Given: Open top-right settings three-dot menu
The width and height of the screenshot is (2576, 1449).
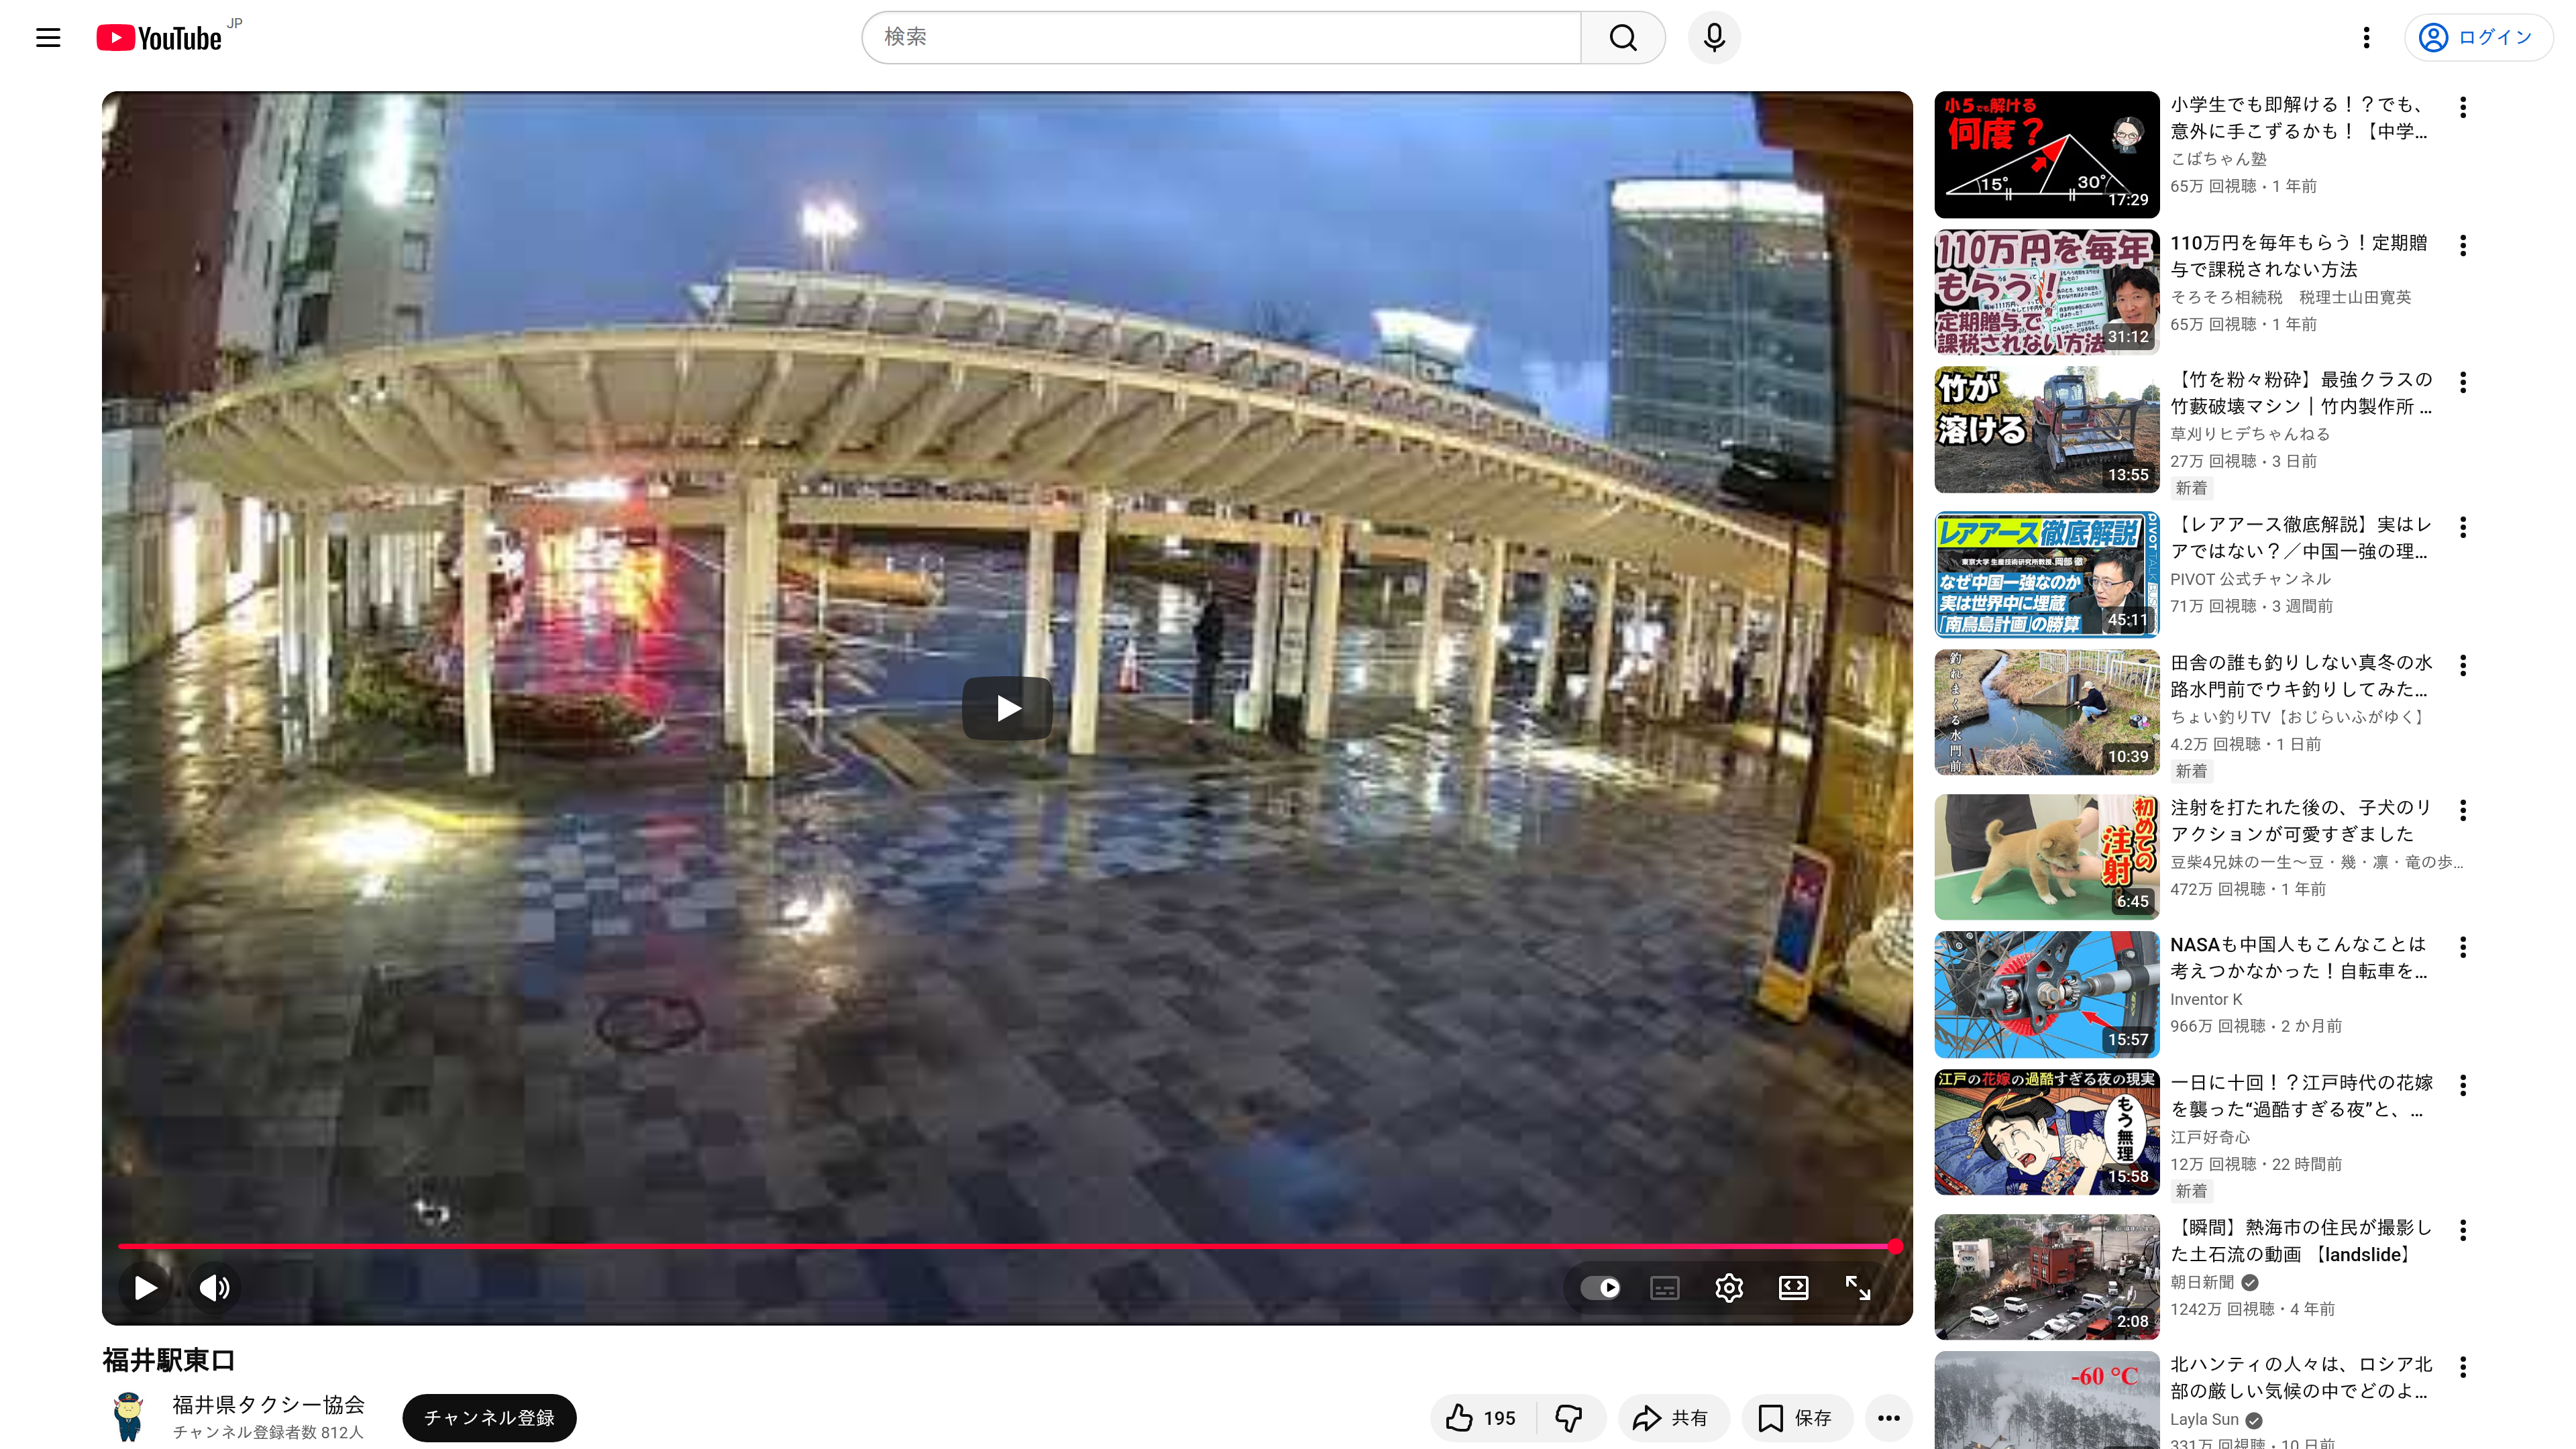Looking at the screenshot, I should (x=2366, y=38).
